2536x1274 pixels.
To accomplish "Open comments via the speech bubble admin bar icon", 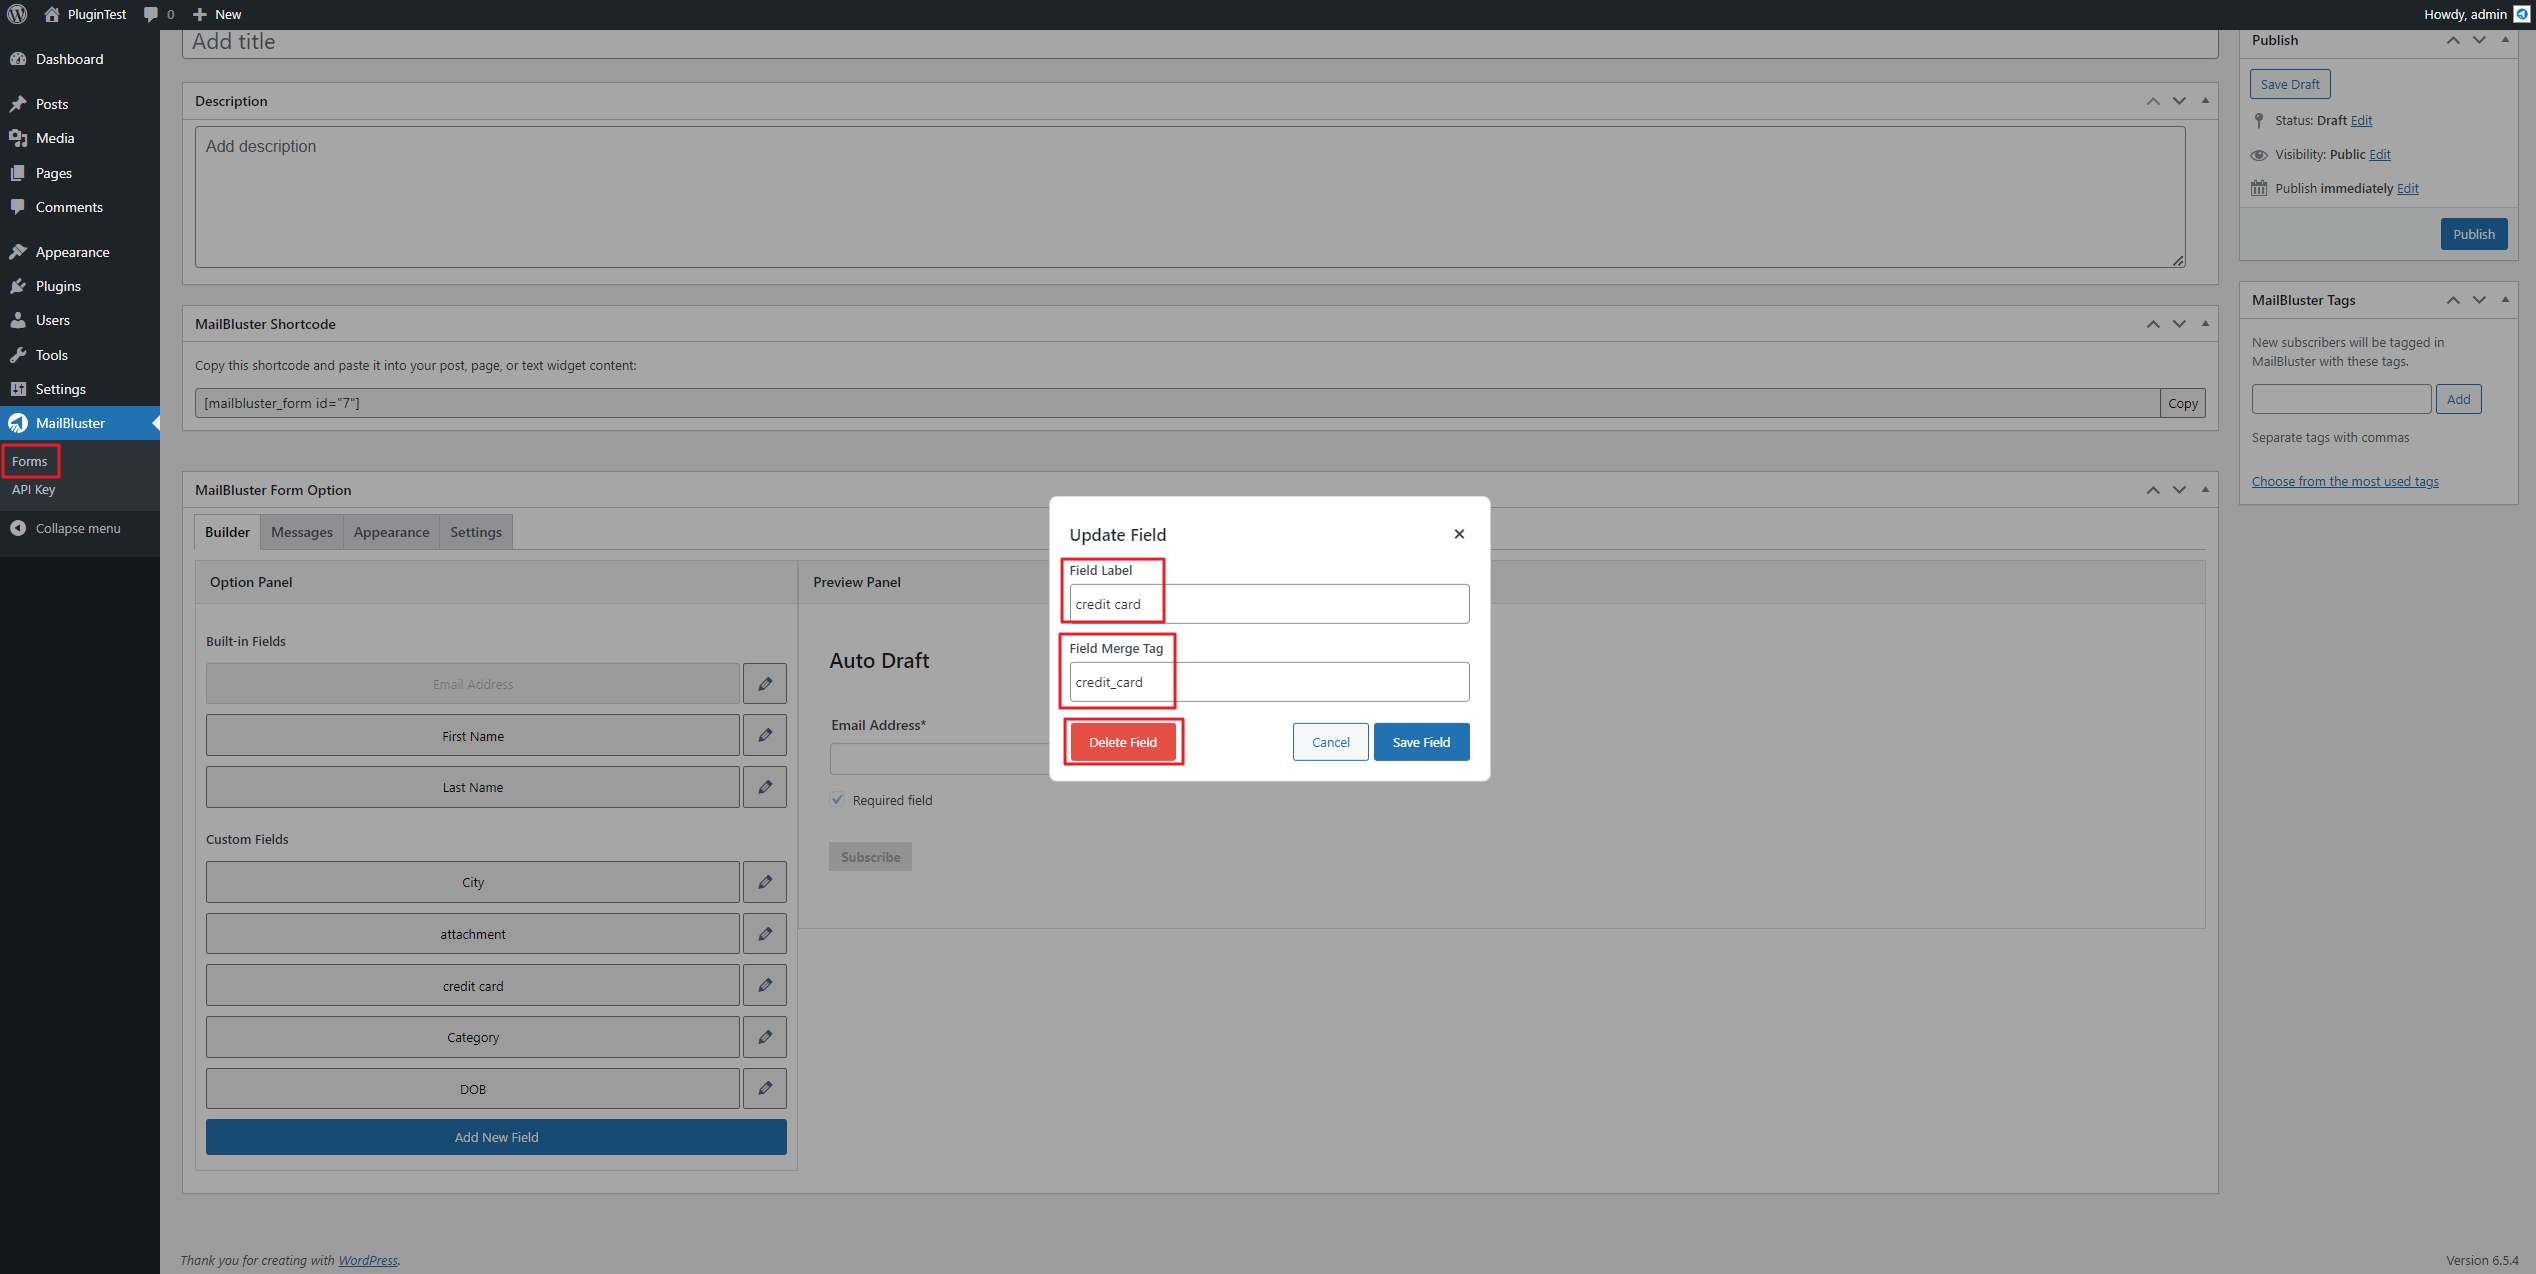I will [150, 14].
